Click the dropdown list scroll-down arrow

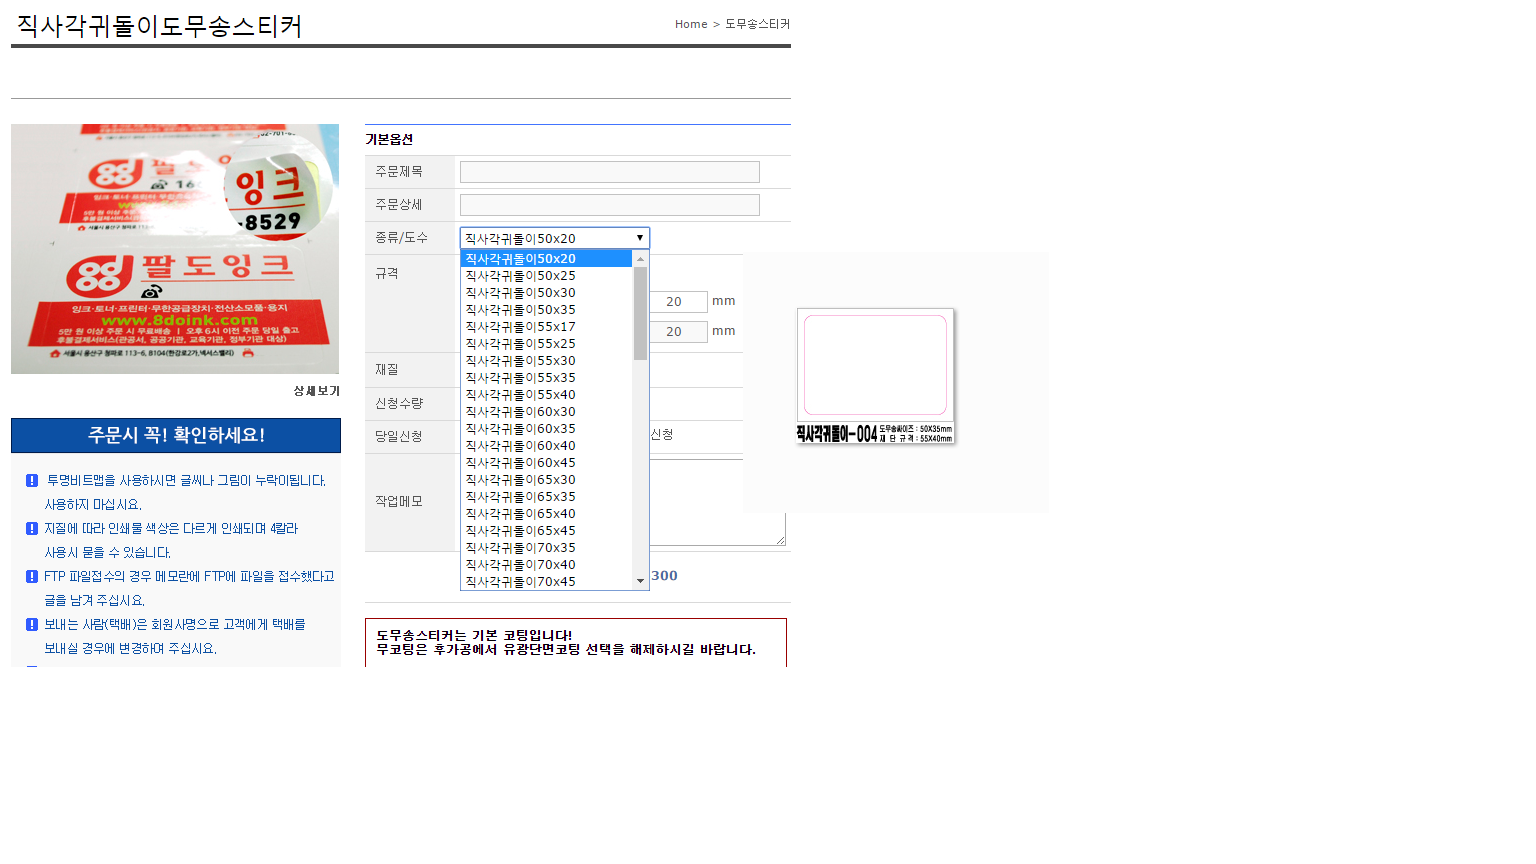pyautogui.click(x=640, y=581)
